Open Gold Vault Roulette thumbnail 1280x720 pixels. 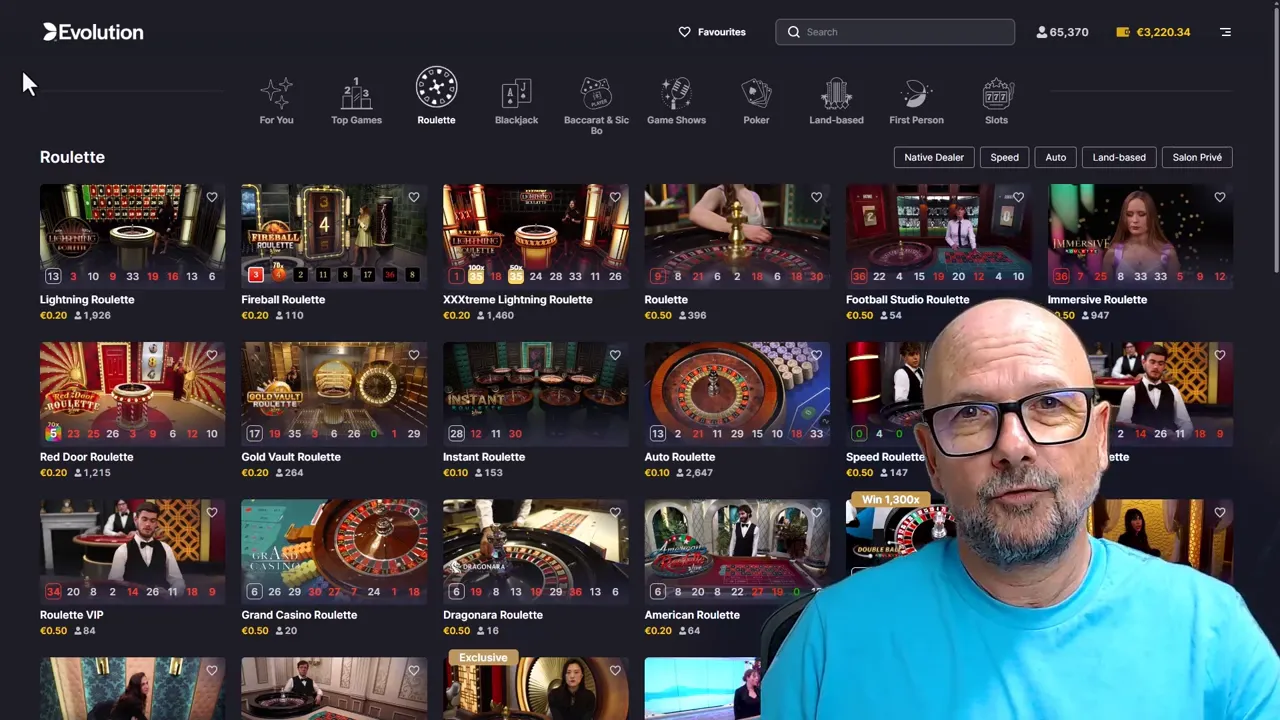point(334,394)
